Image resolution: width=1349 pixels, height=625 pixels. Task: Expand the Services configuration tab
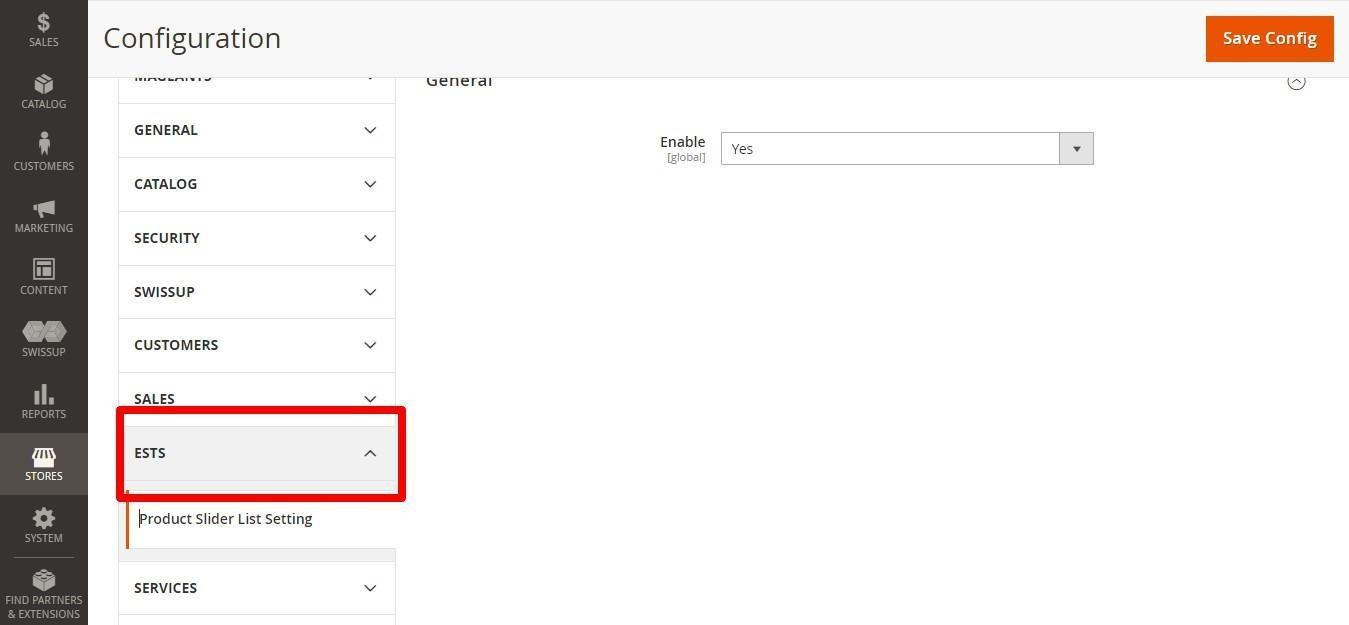[256, 588]
